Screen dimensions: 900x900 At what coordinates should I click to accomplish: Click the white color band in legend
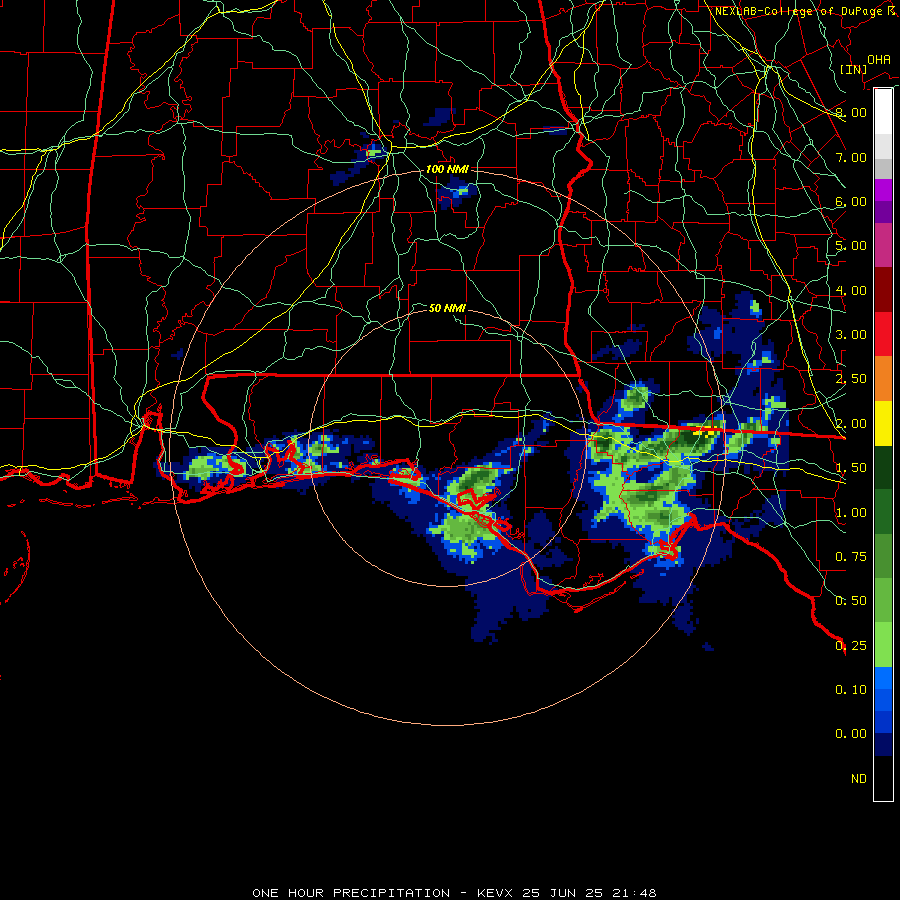(x=883, y=111)
